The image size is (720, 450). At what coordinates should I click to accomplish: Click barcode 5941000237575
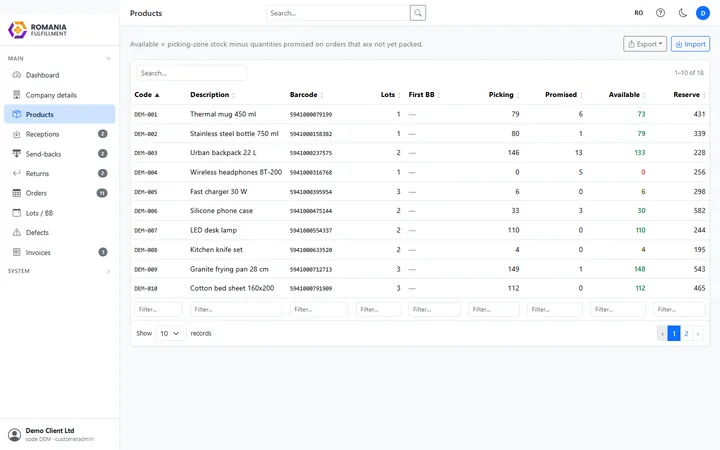tap(310, 153)
